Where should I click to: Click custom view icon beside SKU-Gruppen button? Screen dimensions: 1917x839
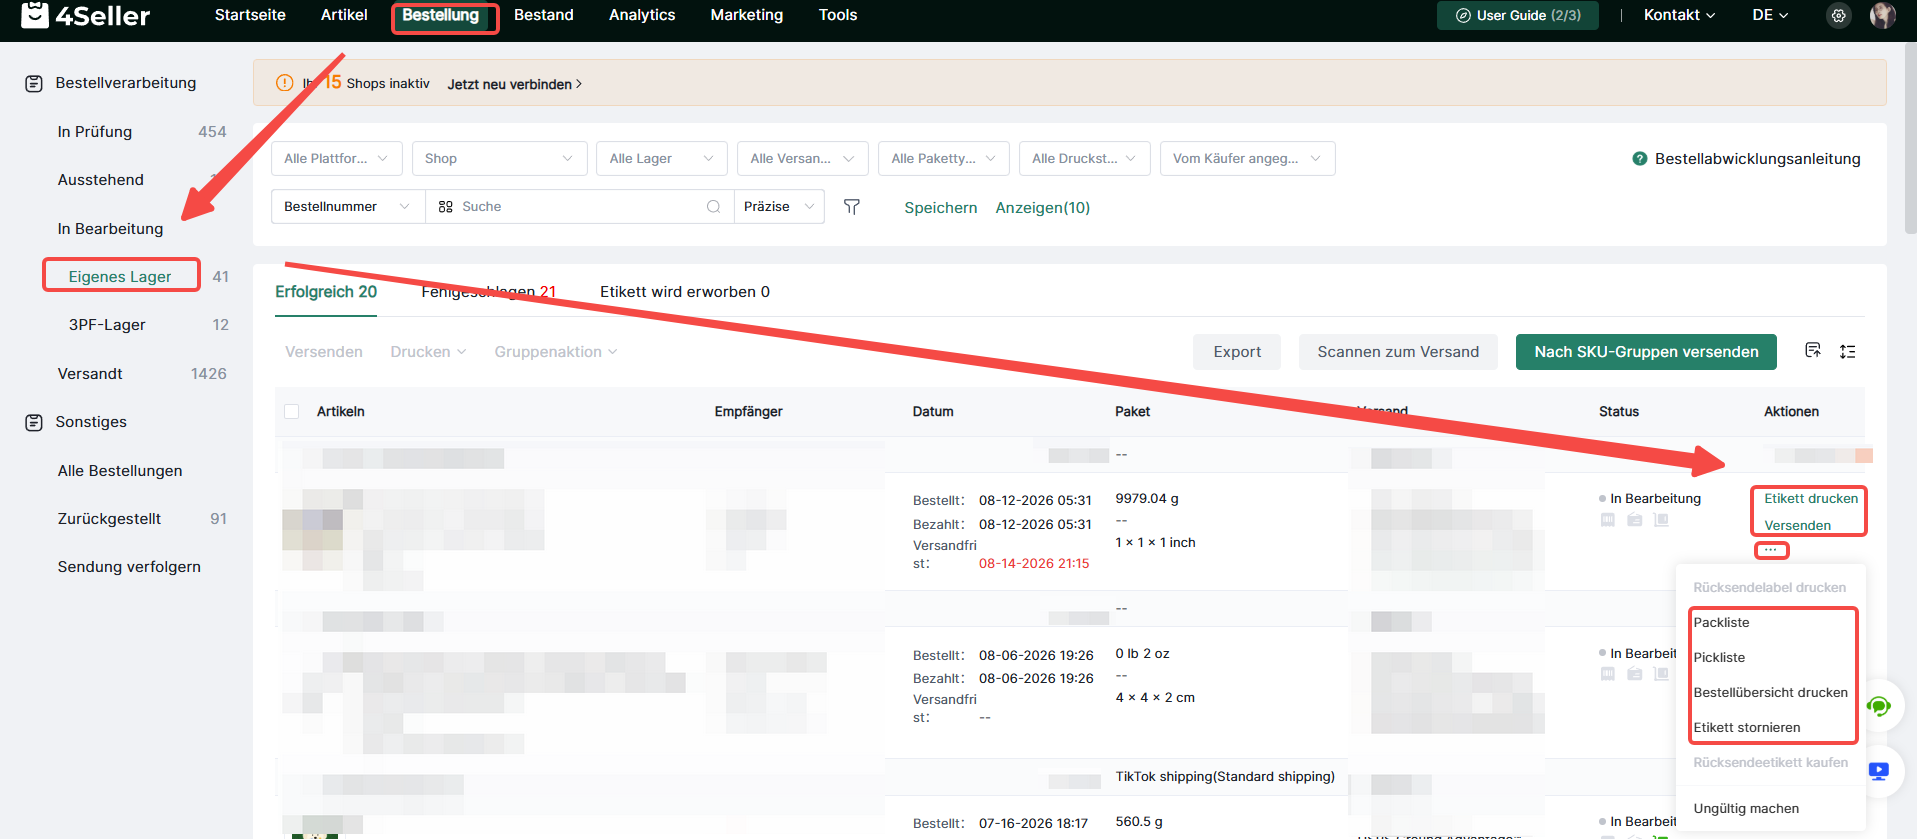tap(1813, 351)
